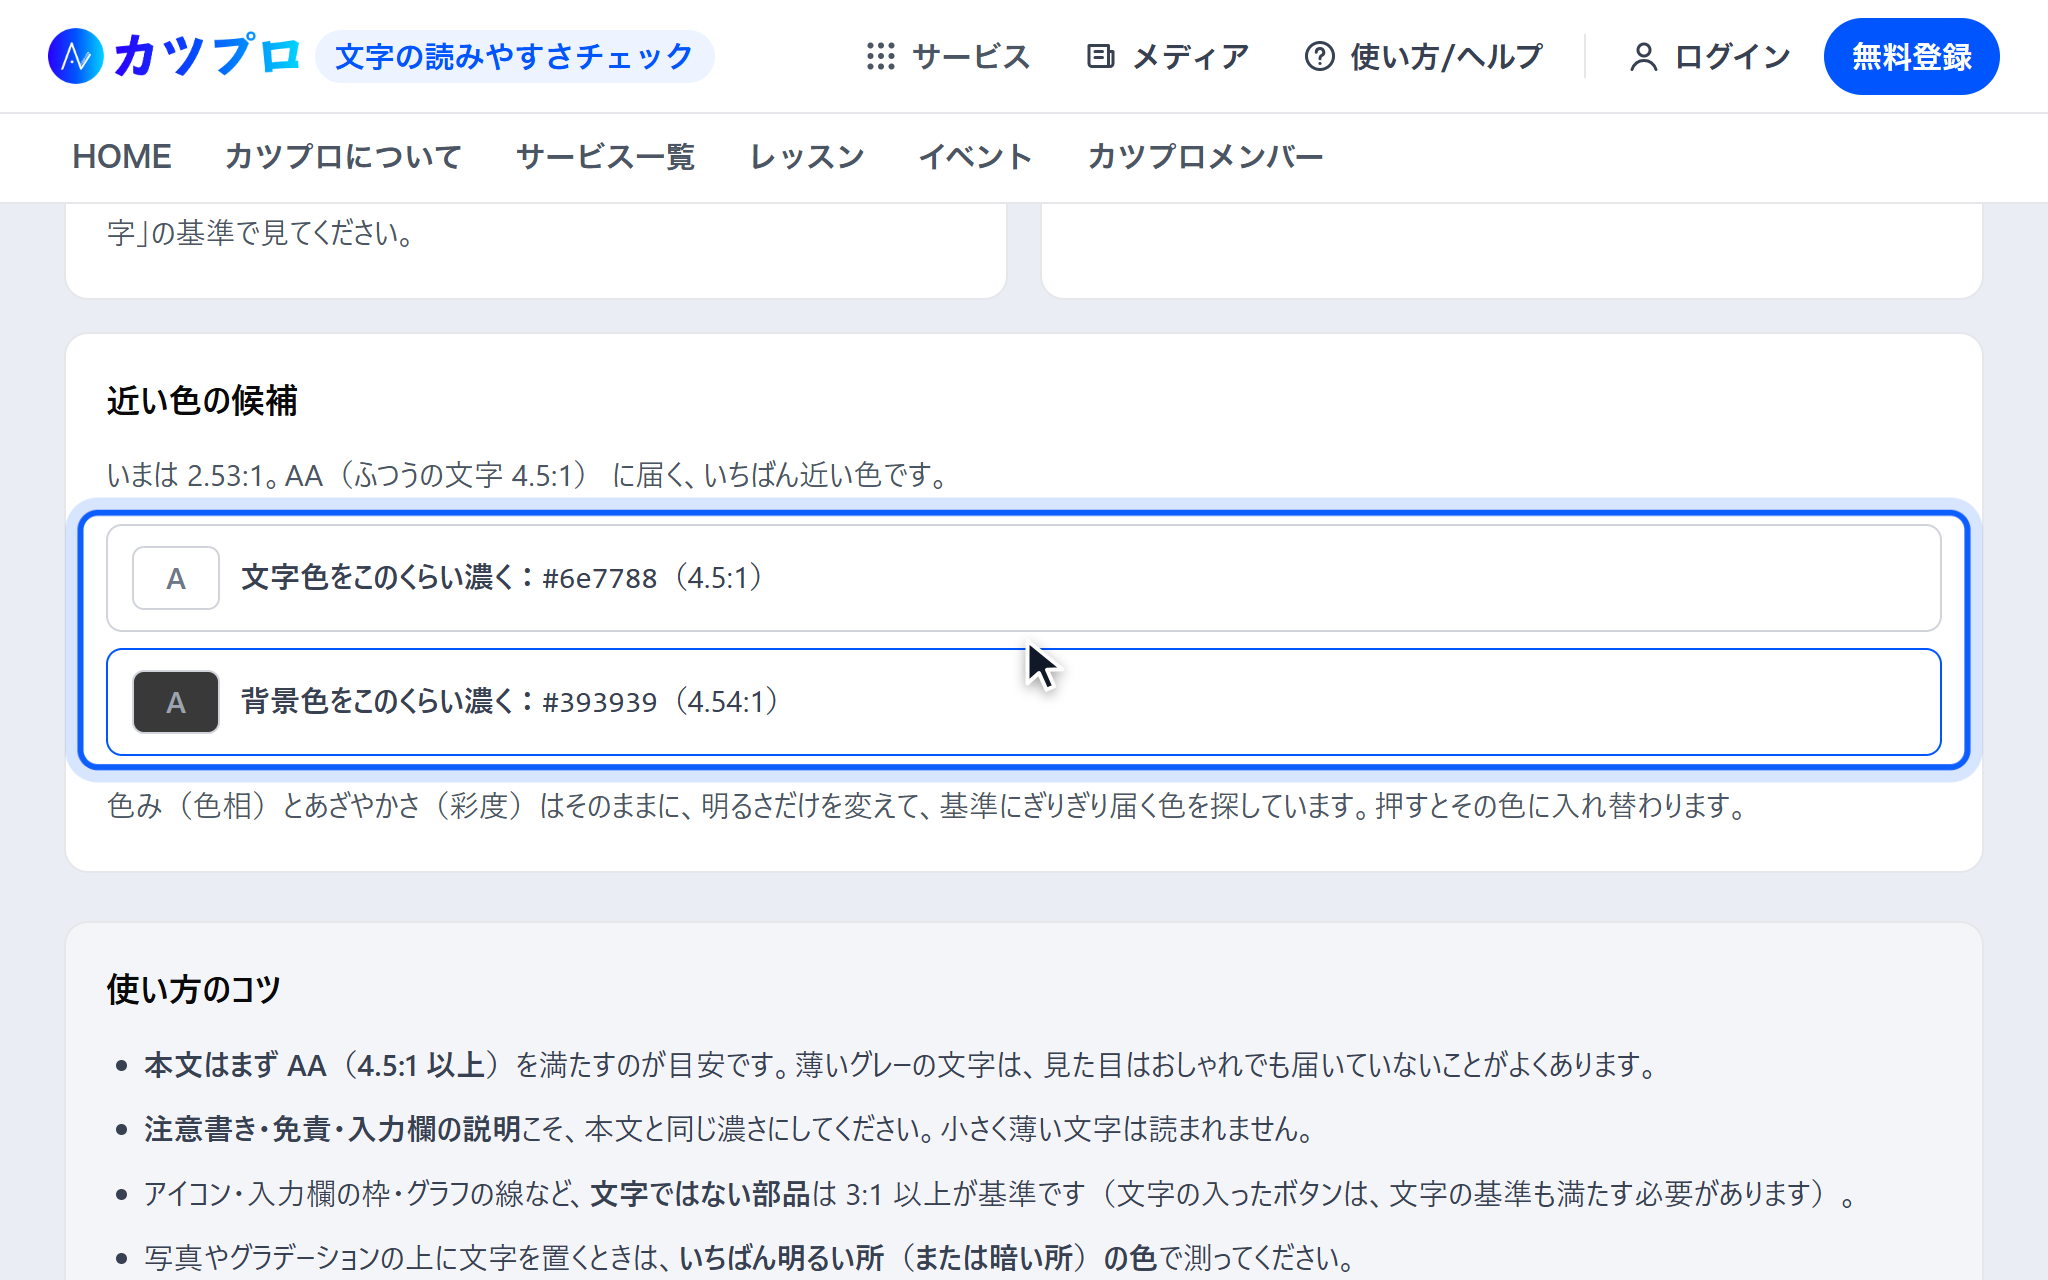Click the 近い色の候補 heading
Viewport: 2048px width, 1280px height.
tap(202, 401)
